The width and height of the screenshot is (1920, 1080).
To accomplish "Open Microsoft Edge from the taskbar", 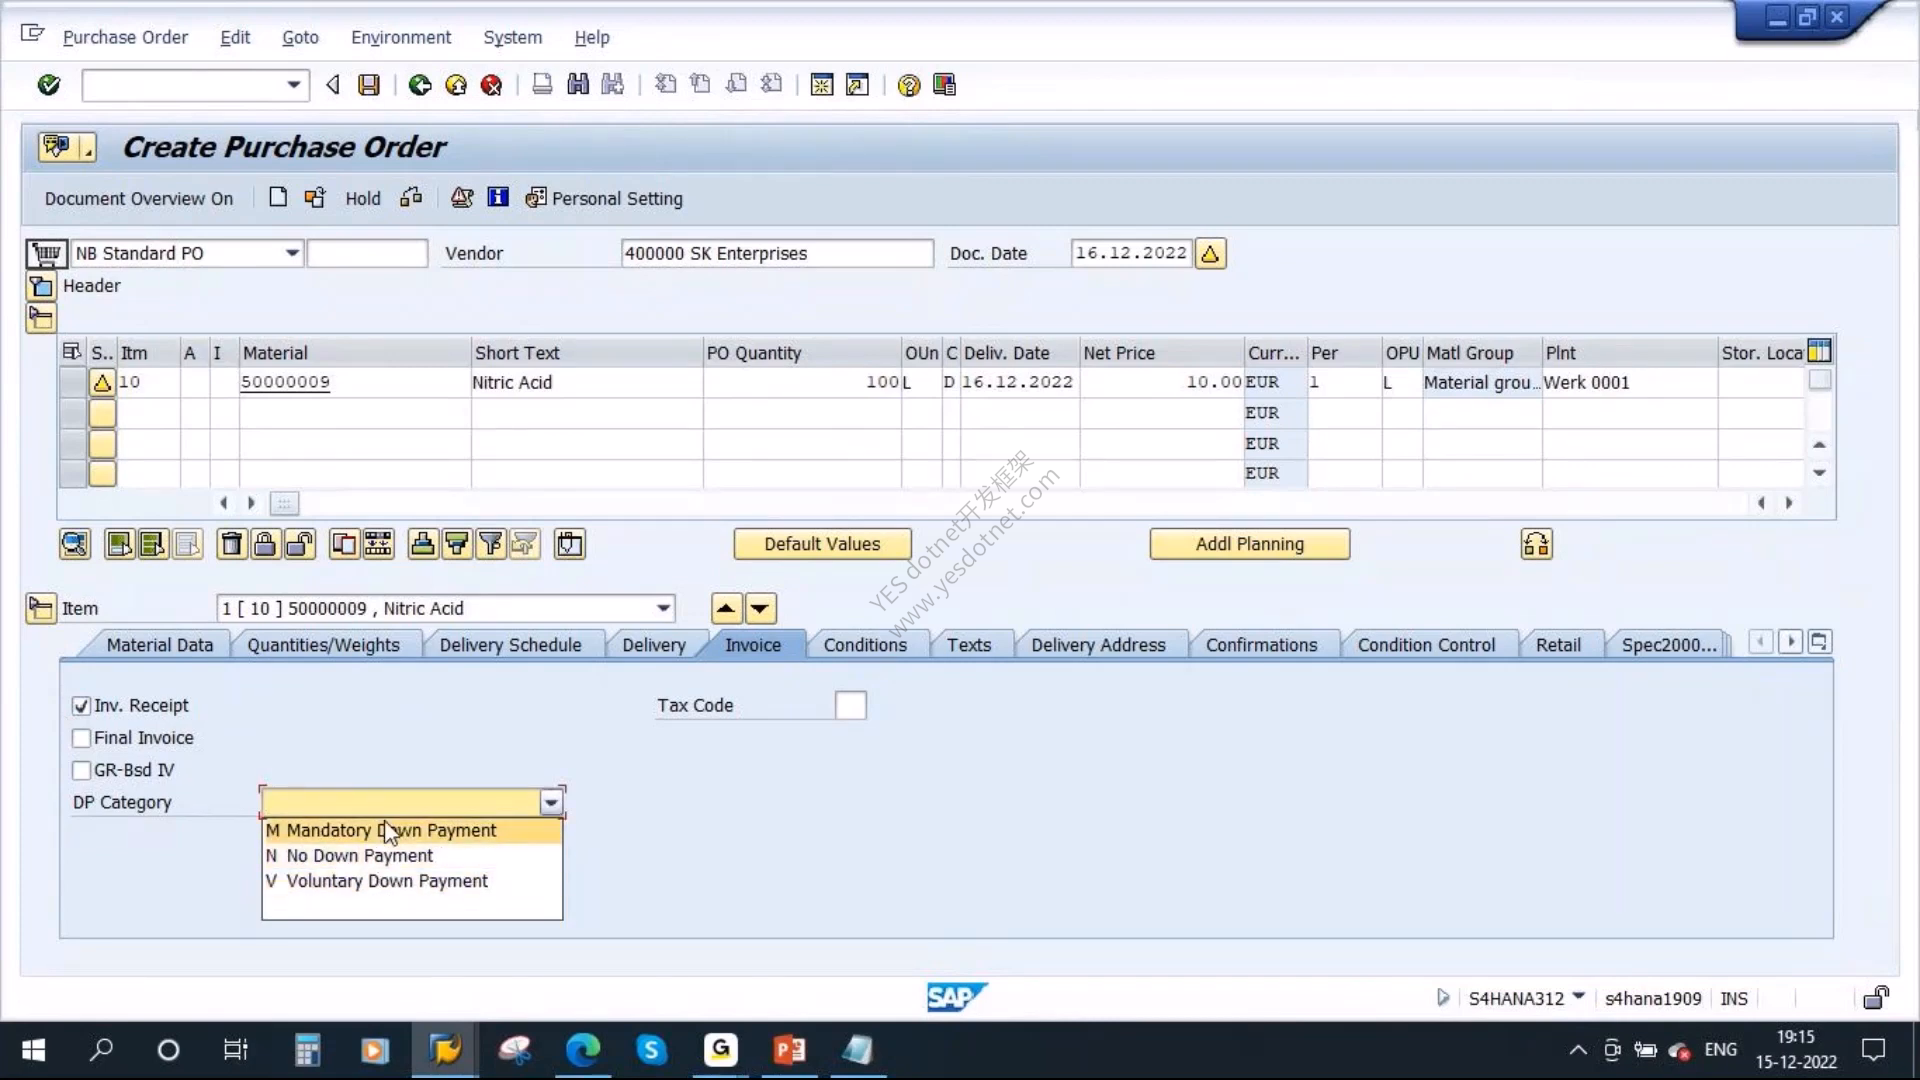I will point(583,1050).
